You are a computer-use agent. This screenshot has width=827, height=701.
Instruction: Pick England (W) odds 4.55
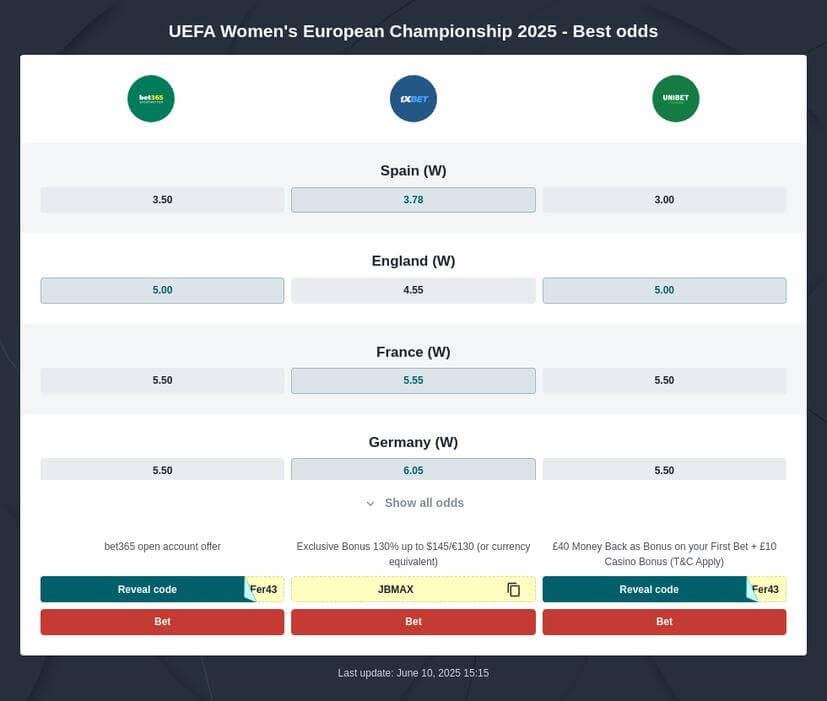pyautogui.click(x=413, y=290)
